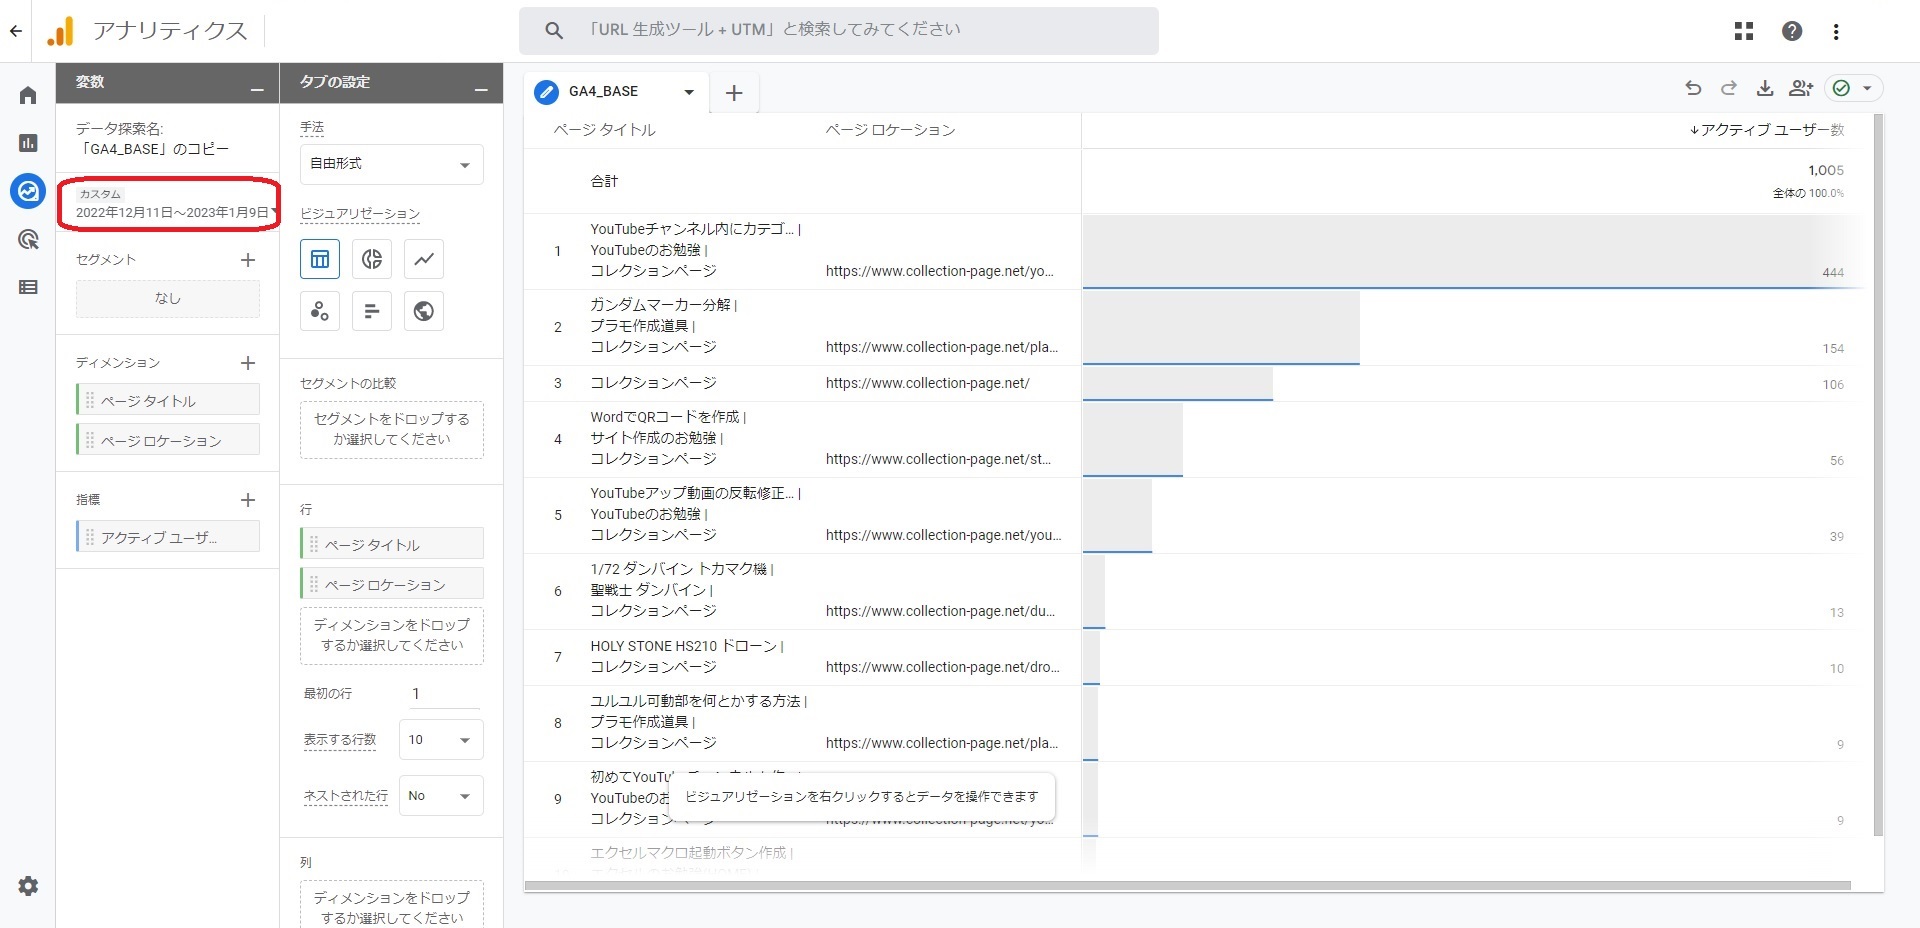
Task: Open the Home icon in sidebar
Action: pos(28,95)
